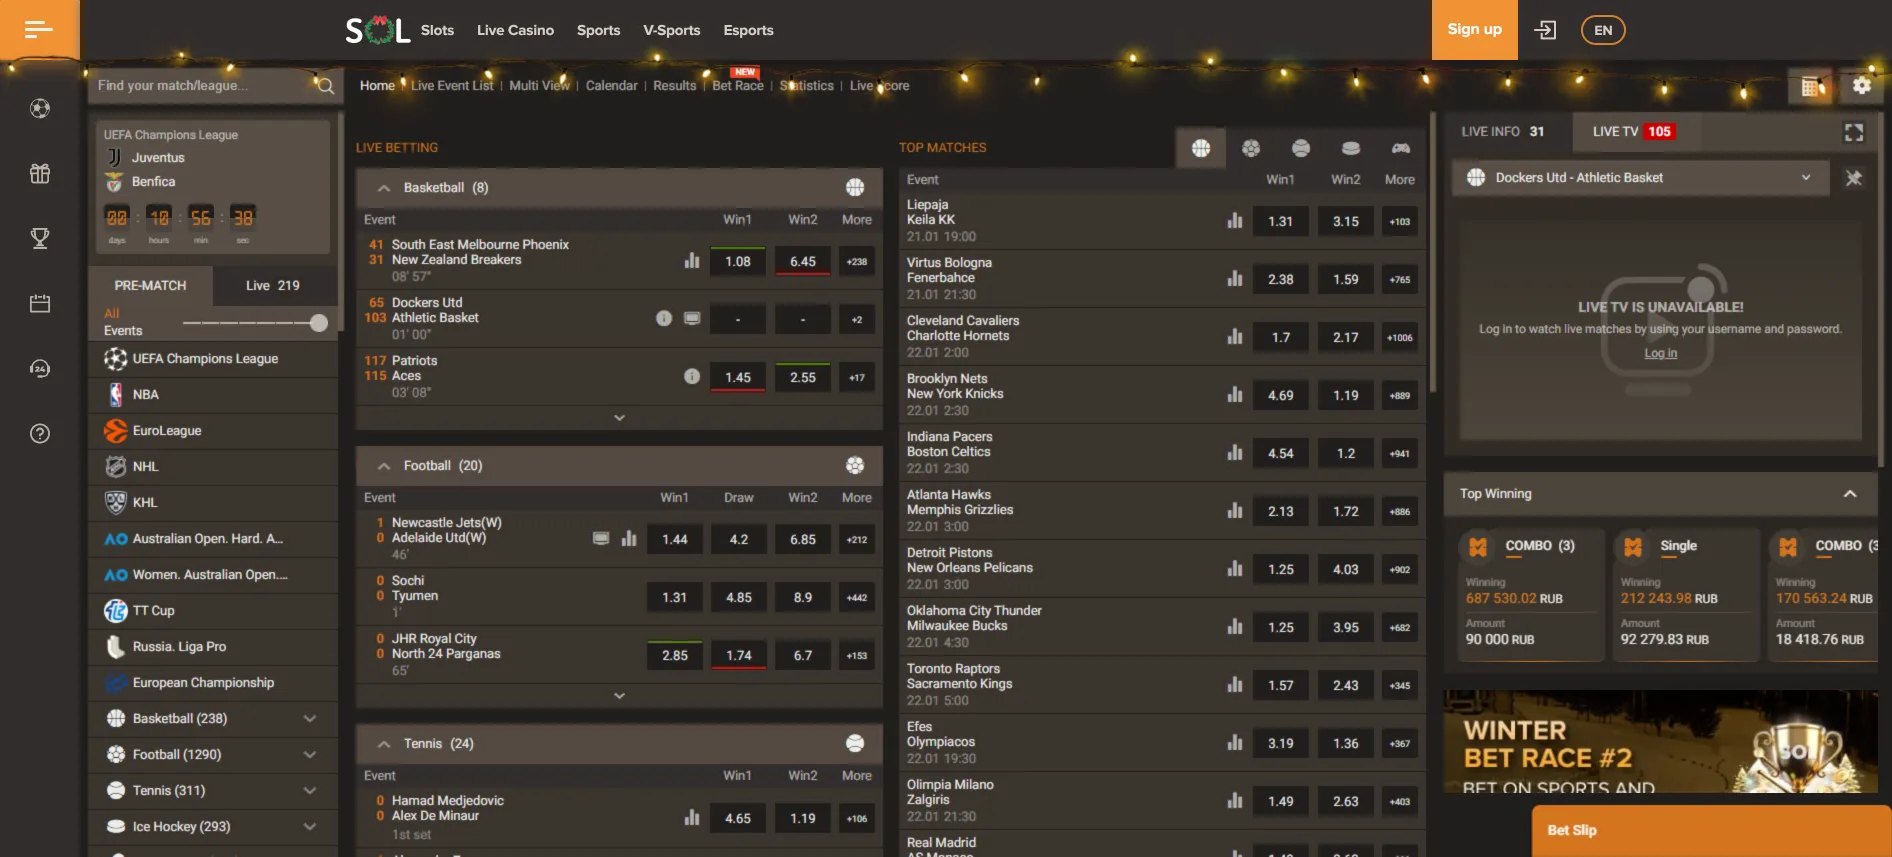Click the Log in link in Live TV
The image size is (1892, 857).
click(1660, 353)
